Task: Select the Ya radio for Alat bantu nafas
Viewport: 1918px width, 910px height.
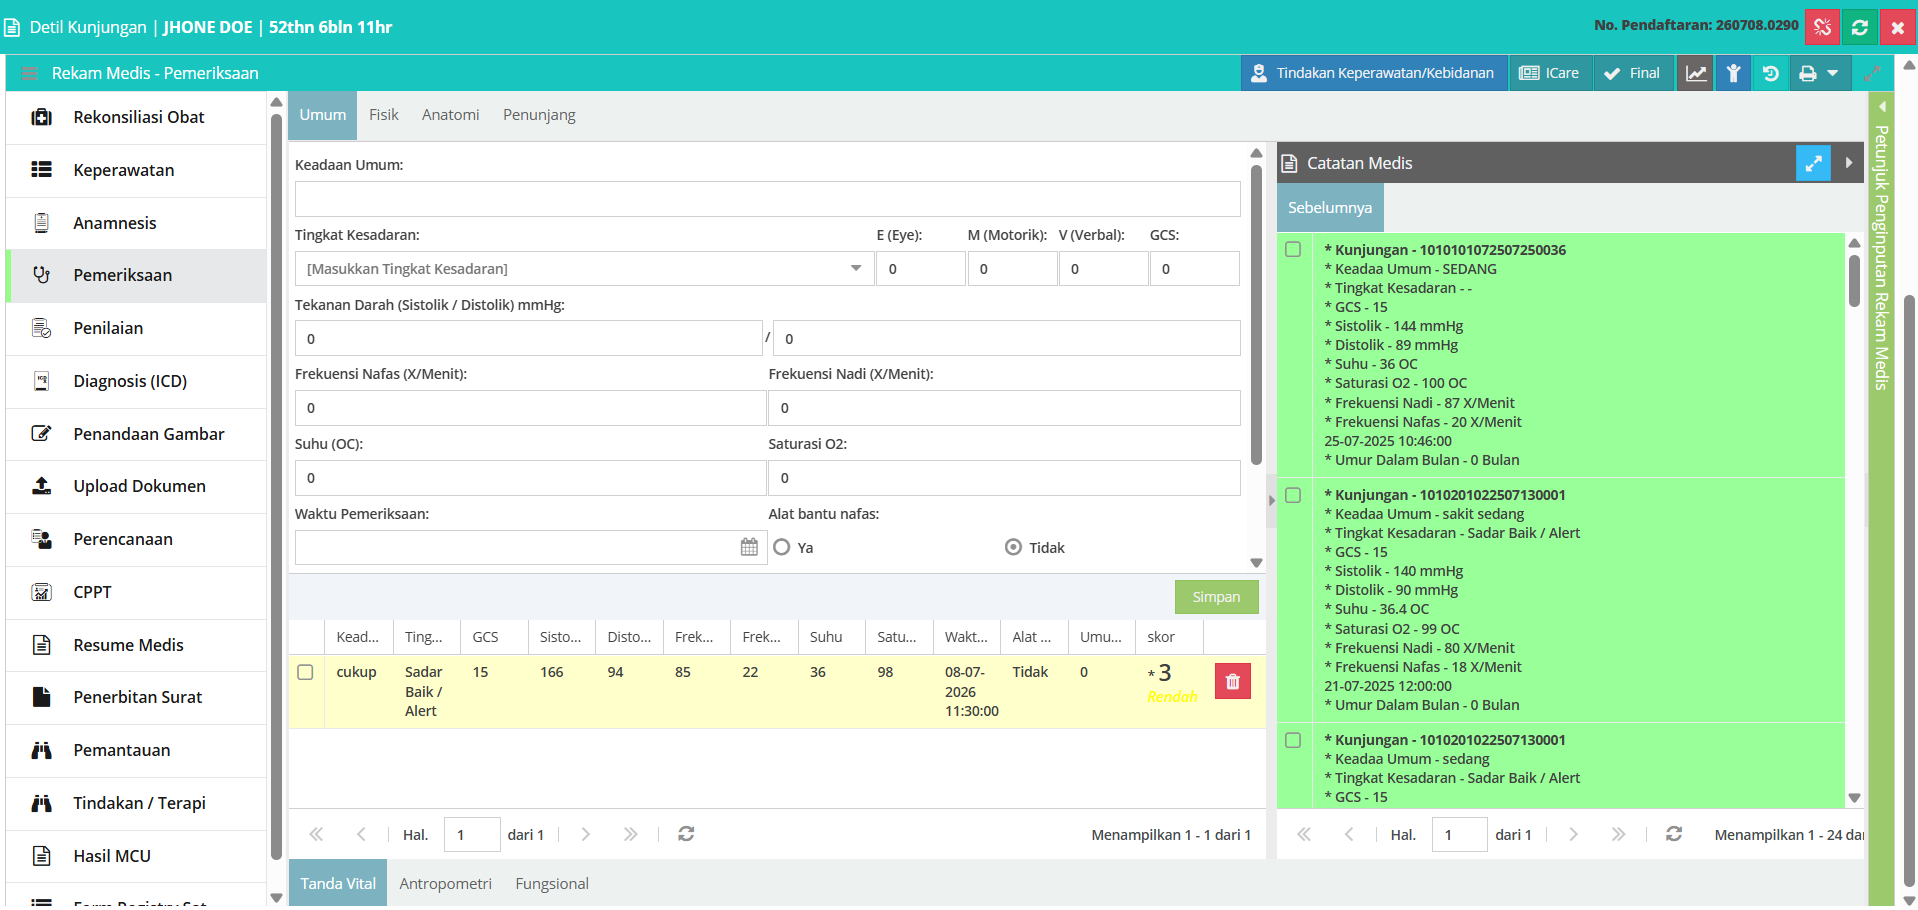Action: (x=782, y=547)
